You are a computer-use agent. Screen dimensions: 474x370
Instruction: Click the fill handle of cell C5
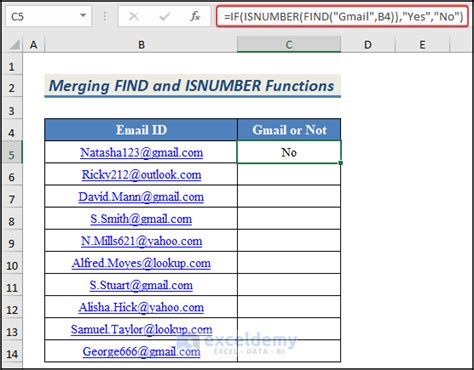340,163
